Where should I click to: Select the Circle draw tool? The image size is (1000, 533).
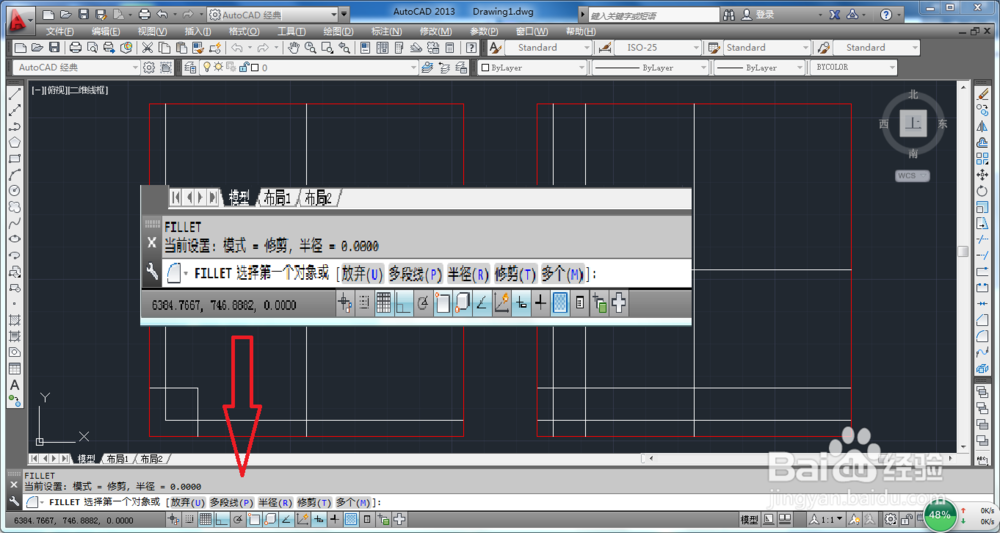coord(15,191)
